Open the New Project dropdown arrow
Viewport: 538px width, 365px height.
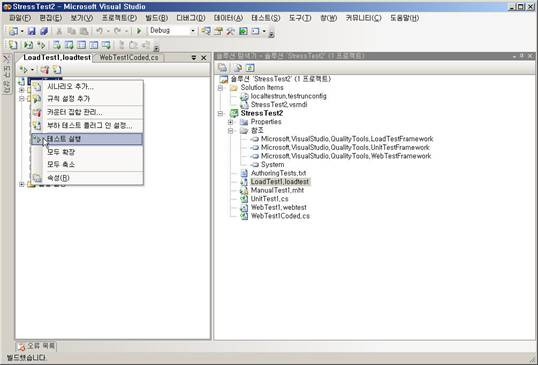point(22,31)
